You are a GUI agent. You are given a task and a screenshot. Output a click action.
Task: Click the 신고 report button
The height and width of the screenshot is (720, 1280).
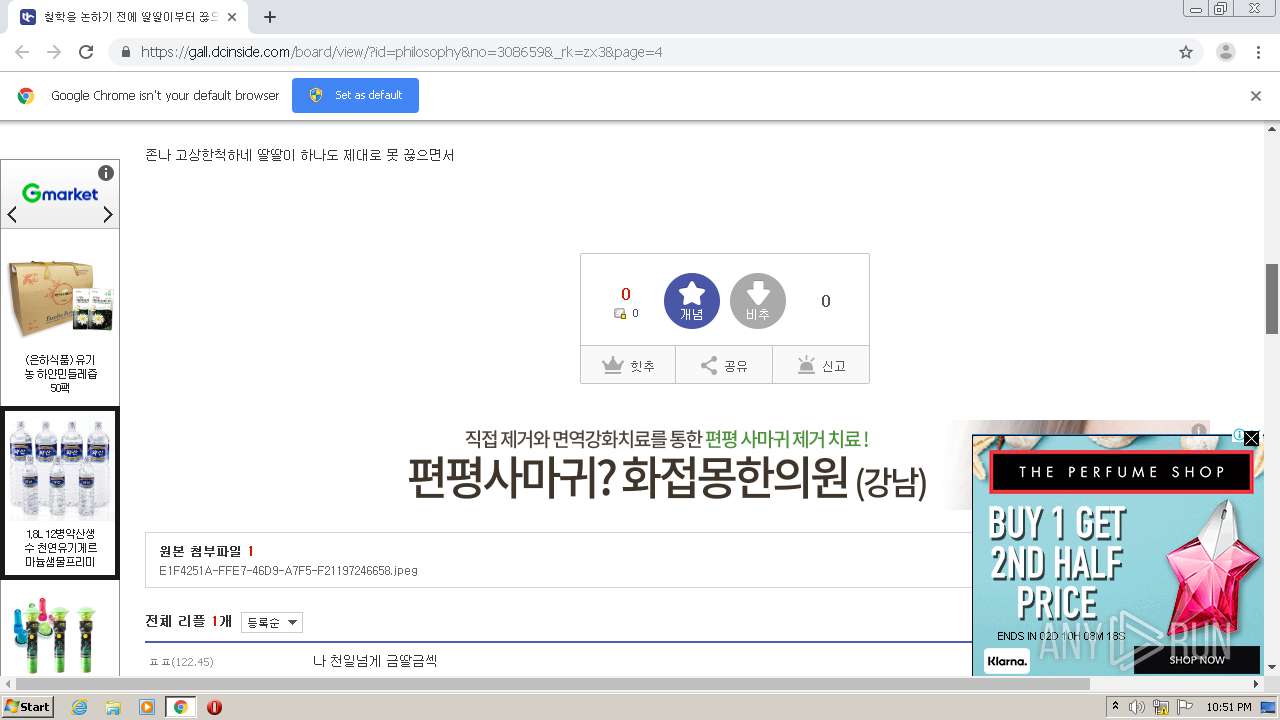tap(821, 365)
